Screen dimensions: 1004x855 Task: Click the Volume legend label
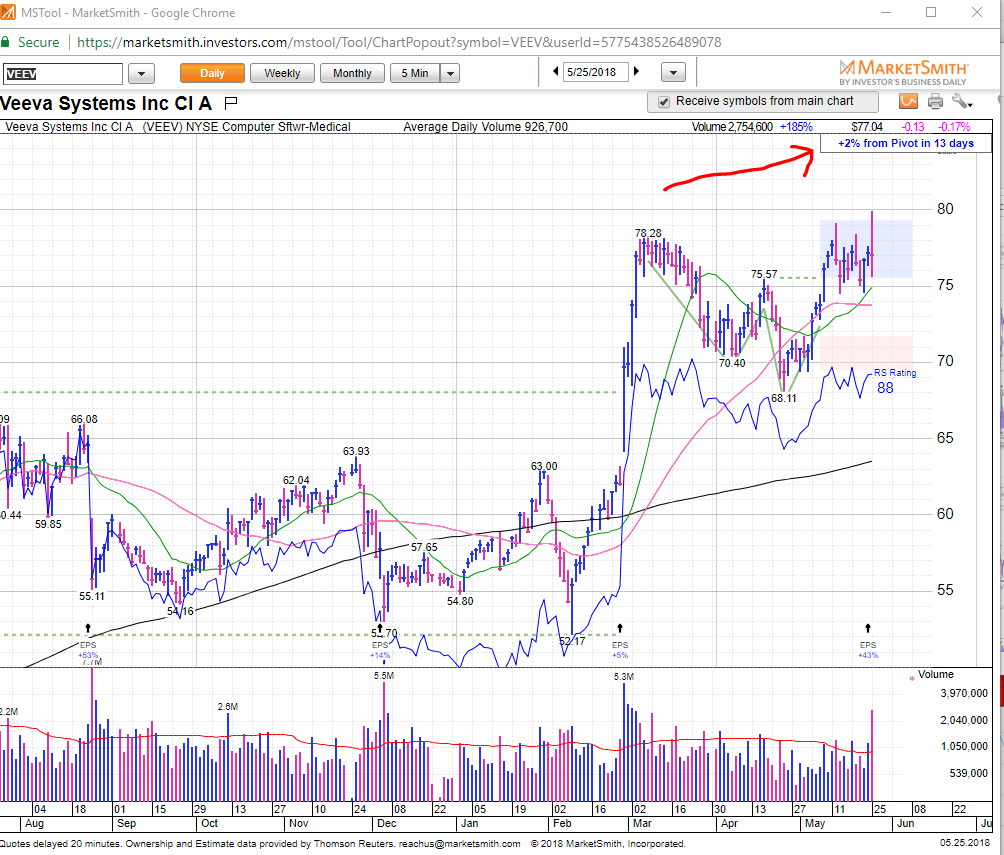[935, 675]
